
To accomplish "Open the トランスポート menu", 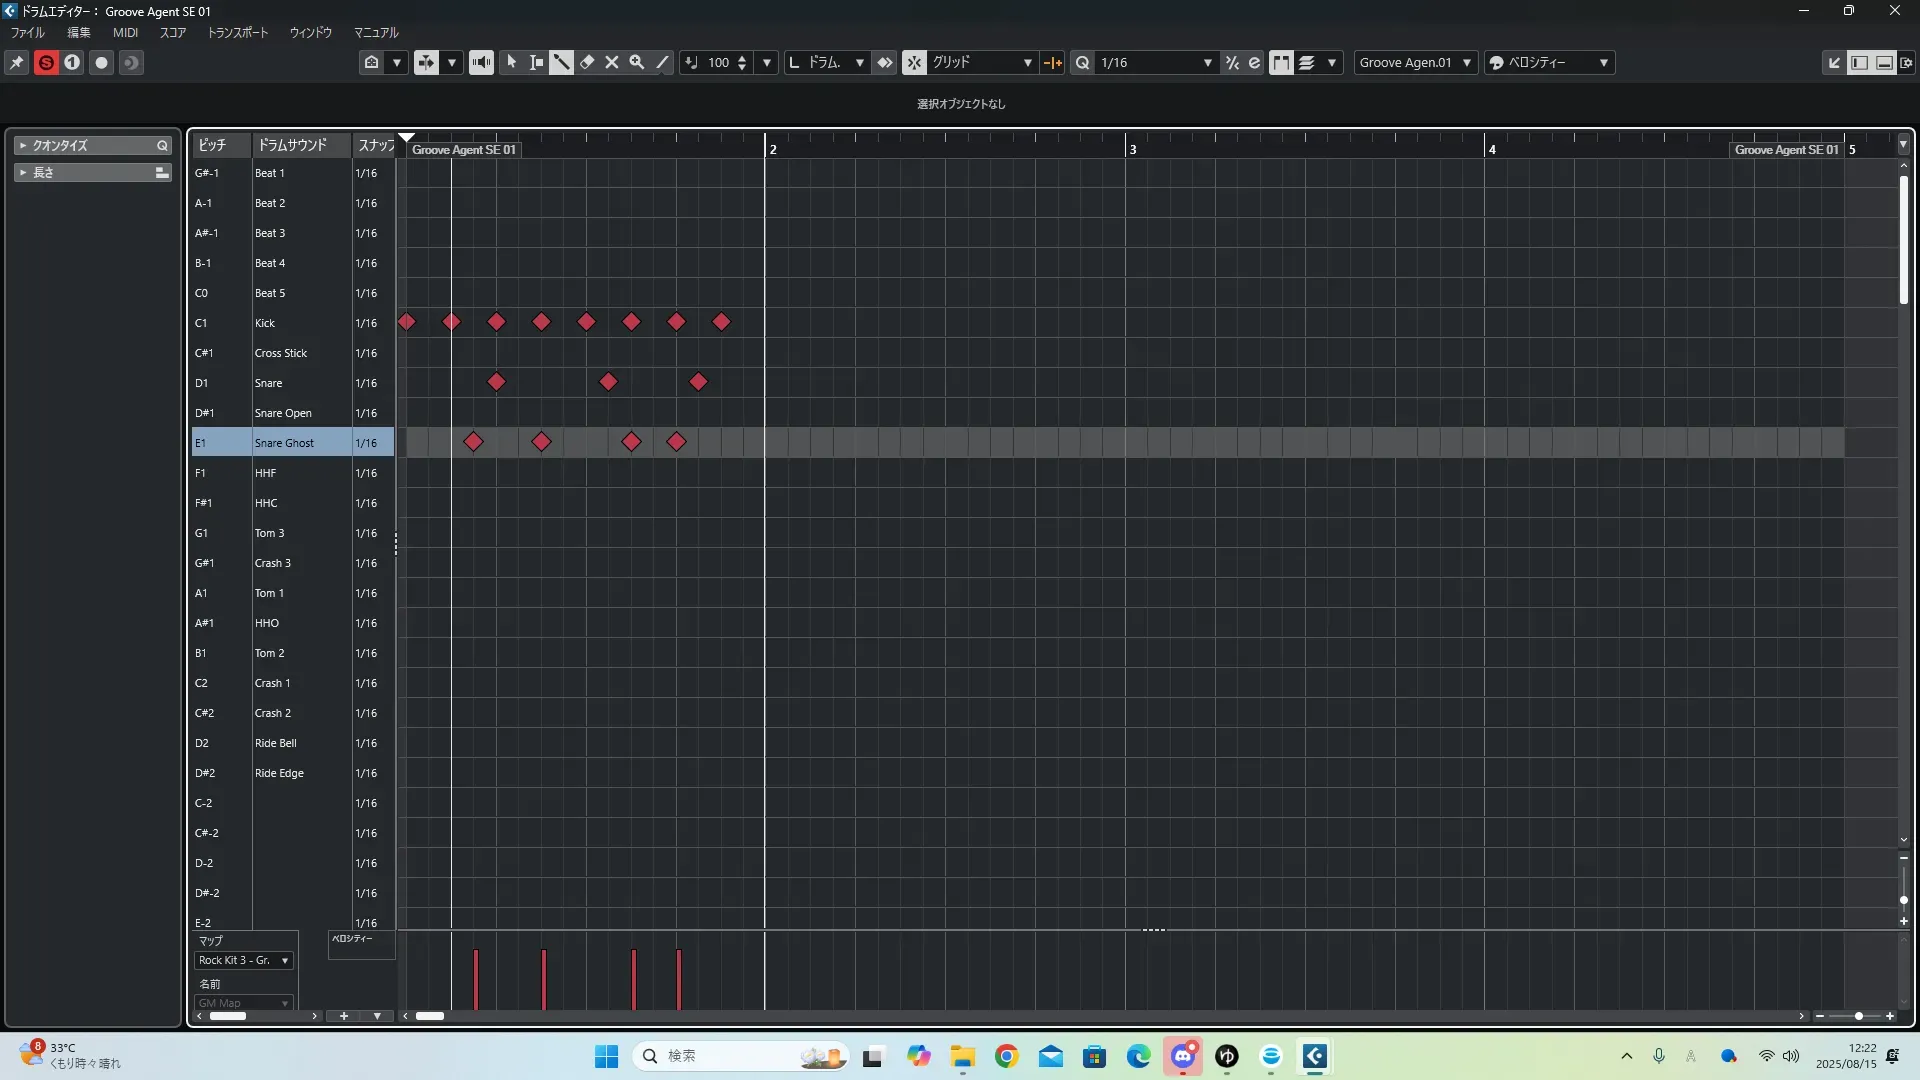I will (x=237, y=32).
